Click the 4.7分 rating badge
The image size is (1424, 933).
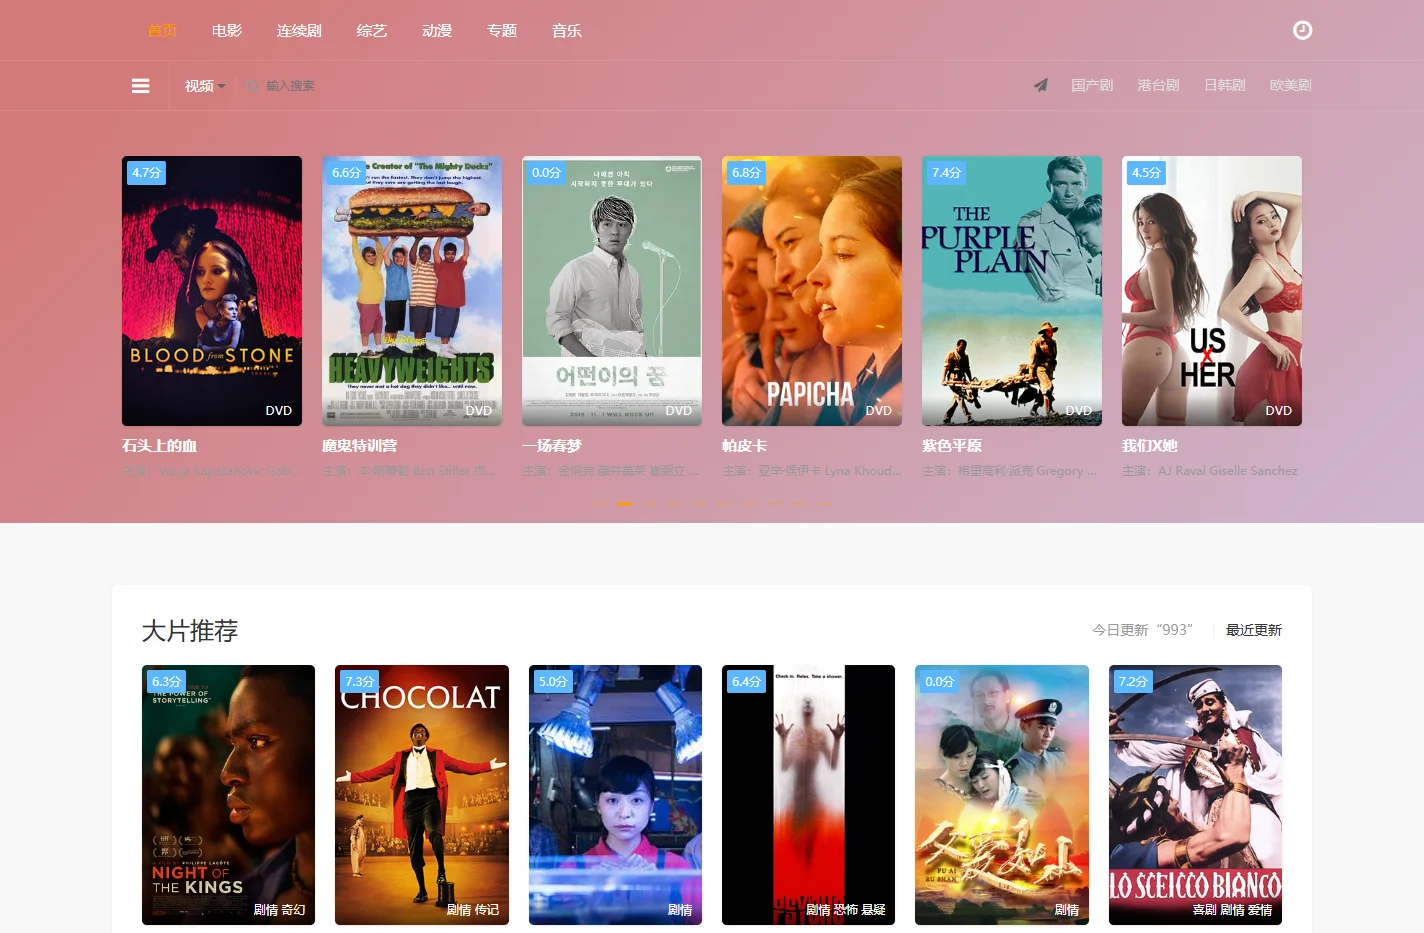[x=146, y=173]
